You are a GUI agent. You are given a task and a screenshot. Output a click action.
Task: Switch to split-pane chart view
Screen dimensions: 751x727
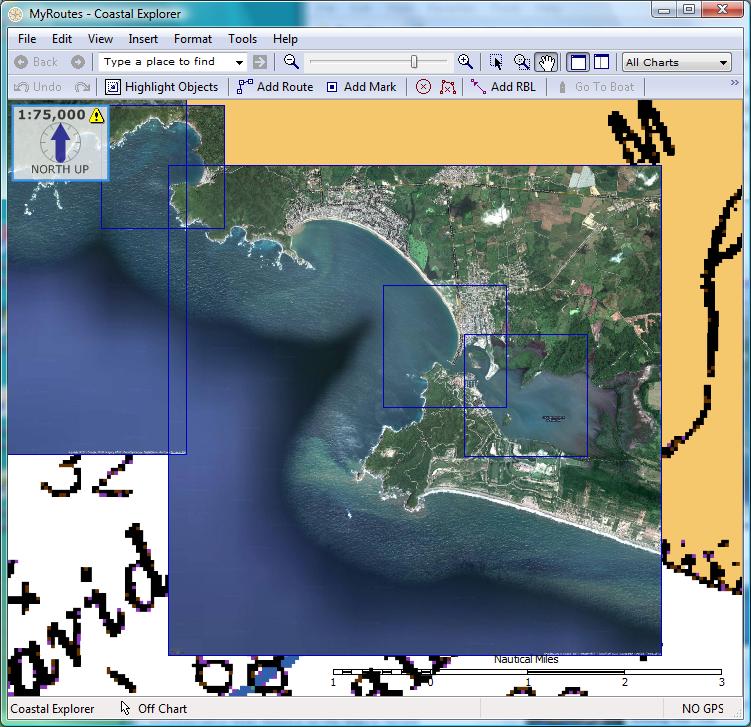pyautogui.click(x=601, y=62)
